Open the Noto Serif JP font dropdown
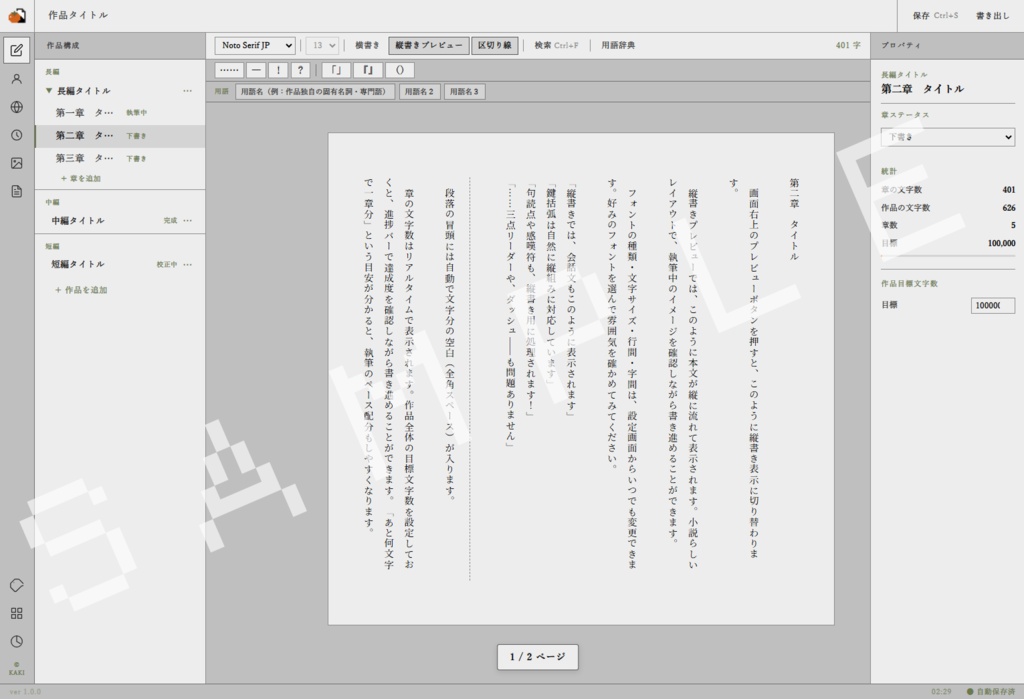1024x699 pixels. pyautogui.click(x=255, y=45)
